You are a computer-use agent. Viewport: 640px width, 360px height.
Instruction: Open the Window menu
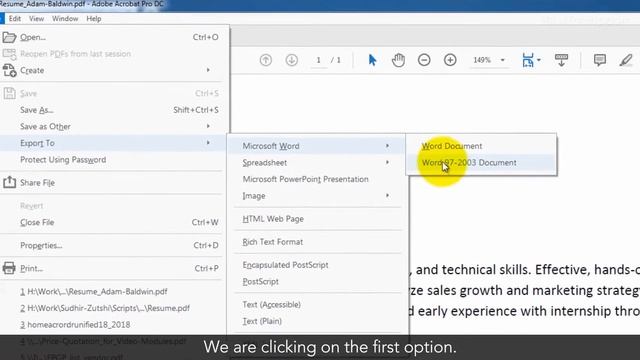[65, 19]
